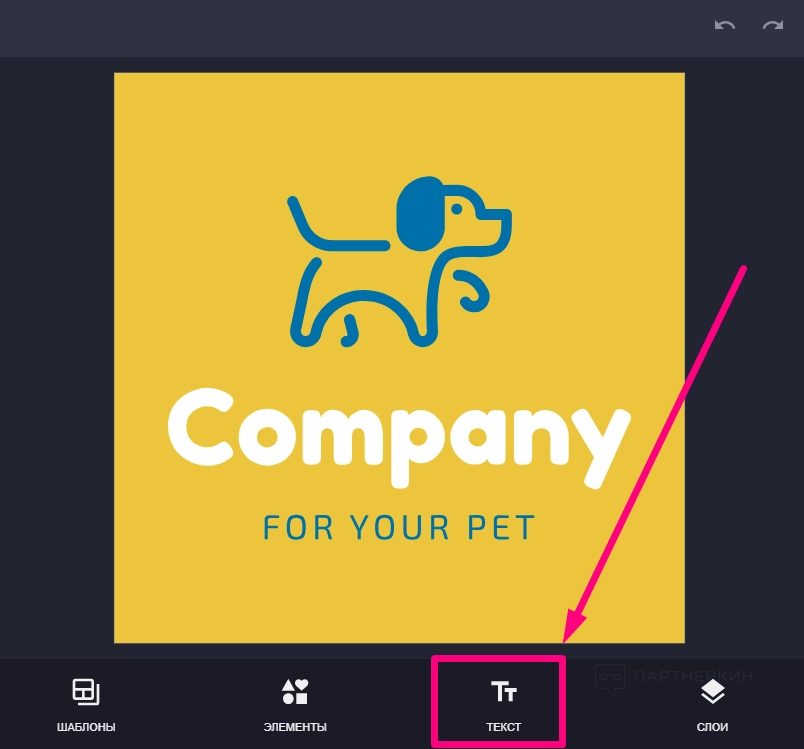
Task: Switch to the ШАБЛОНЫ tab label
Action: pos(86,727)
